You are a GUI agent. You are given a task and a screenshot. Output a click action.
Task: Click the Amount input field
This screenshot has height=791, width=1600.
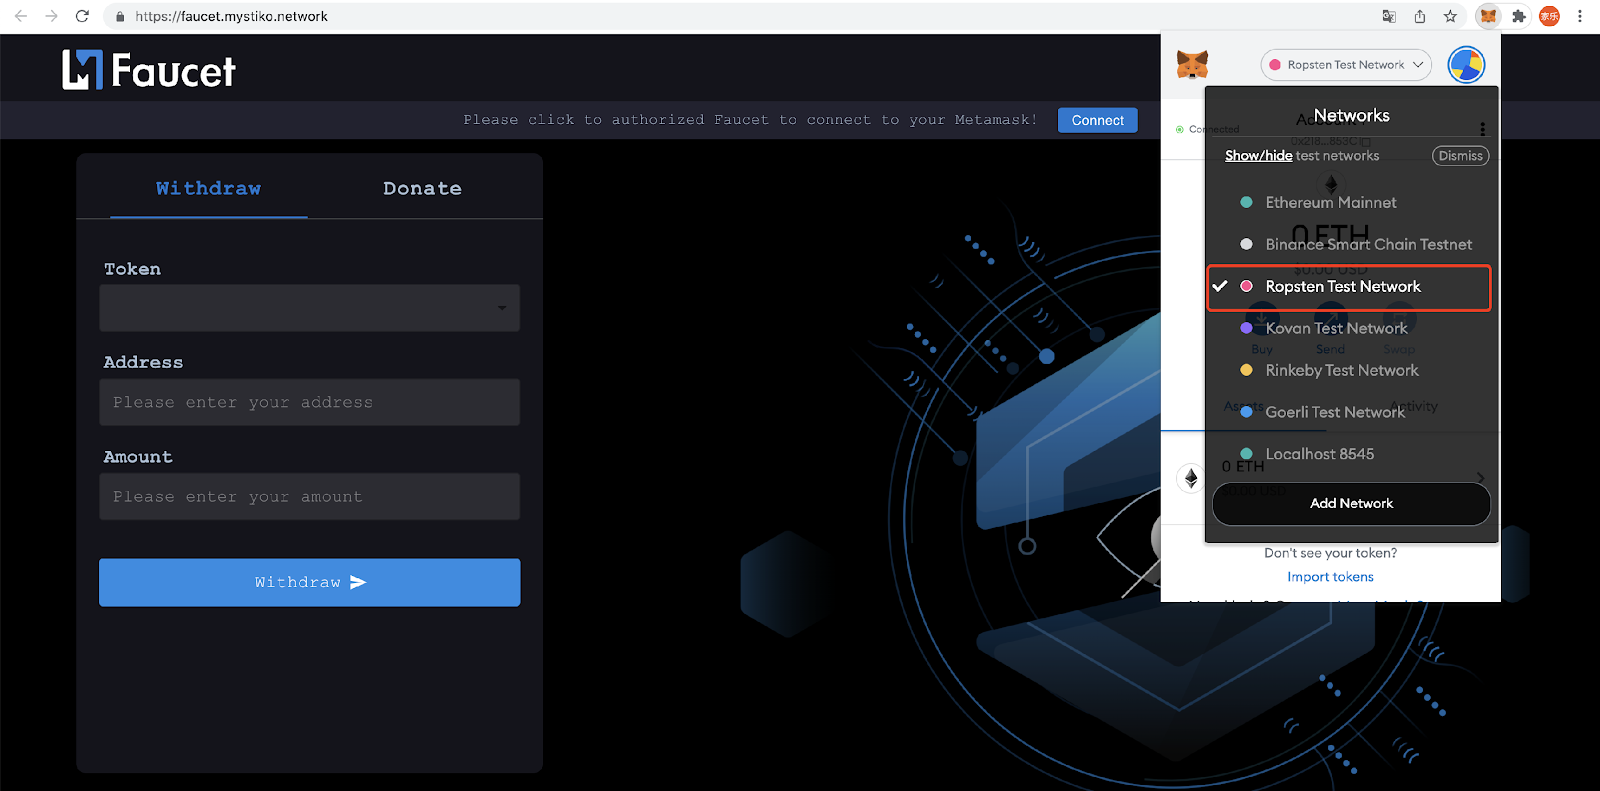coord(309,497)
